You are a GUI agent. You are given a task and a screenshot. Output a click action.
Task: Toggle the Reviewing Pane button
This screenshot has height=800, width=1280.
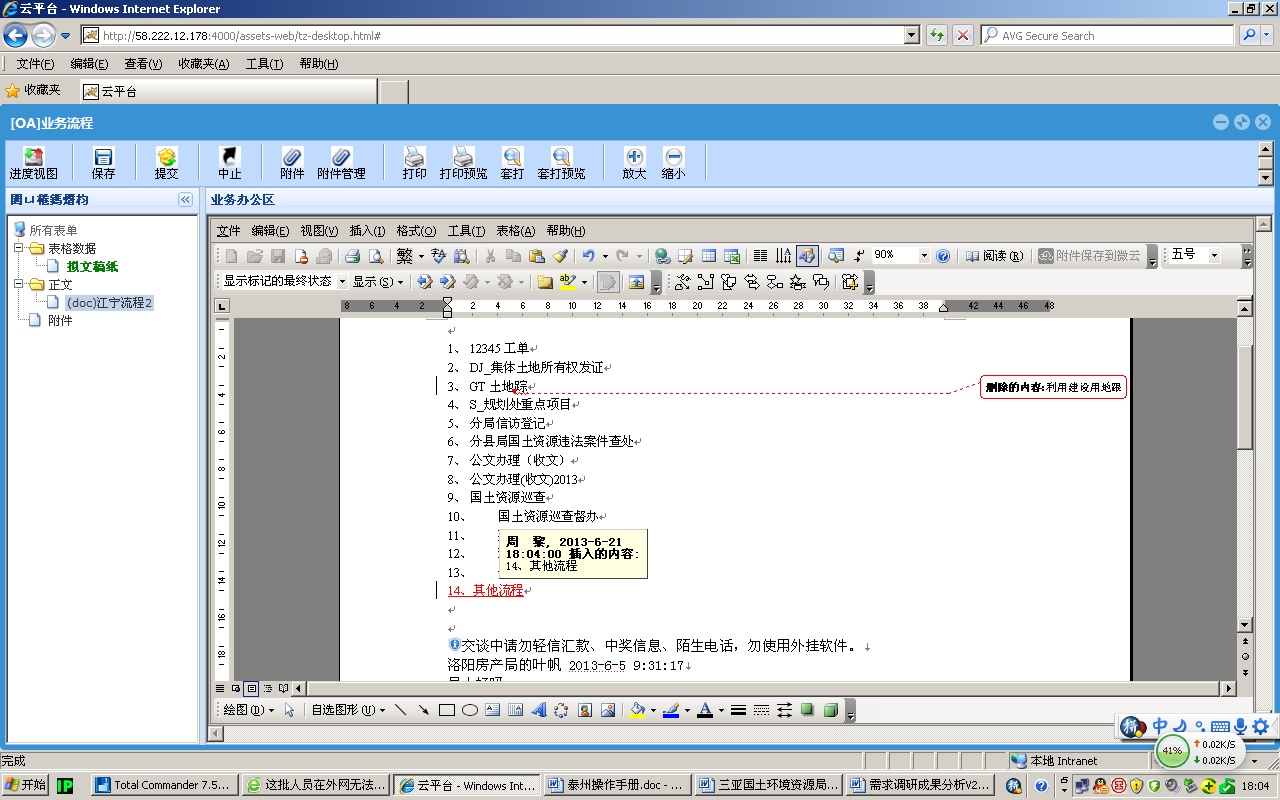(x=635, y=282)
